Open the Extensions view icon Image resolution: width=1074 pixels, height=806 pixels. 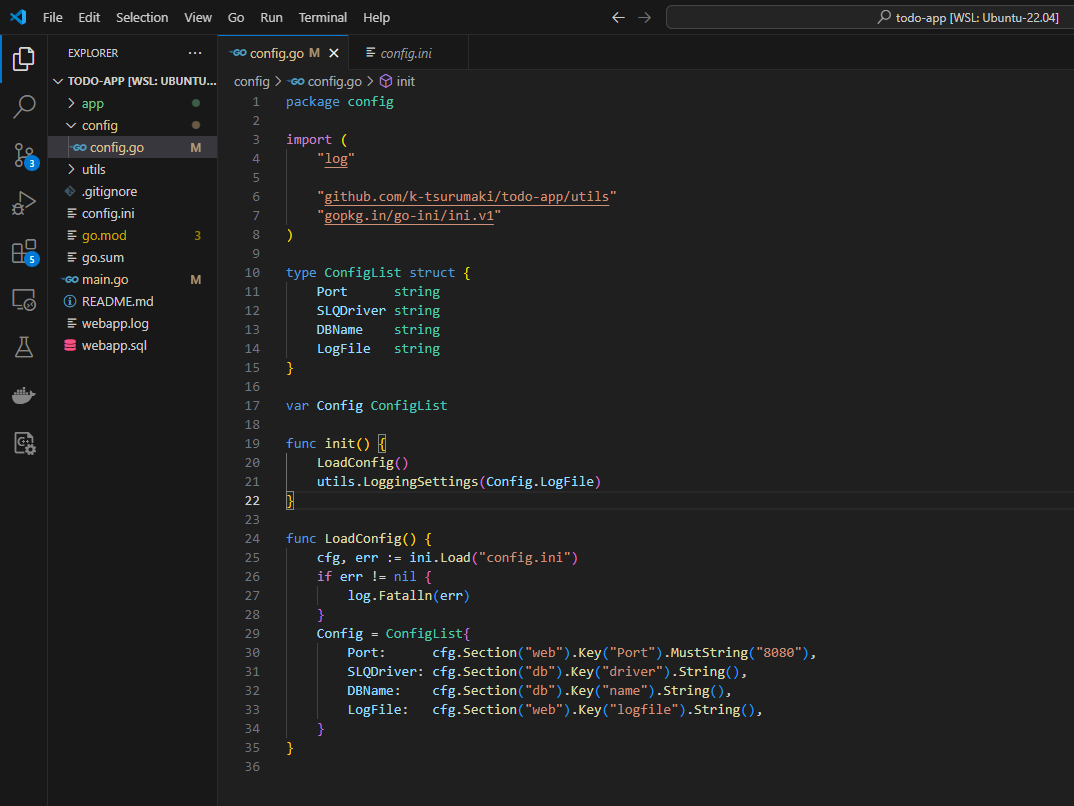[24, 252]
